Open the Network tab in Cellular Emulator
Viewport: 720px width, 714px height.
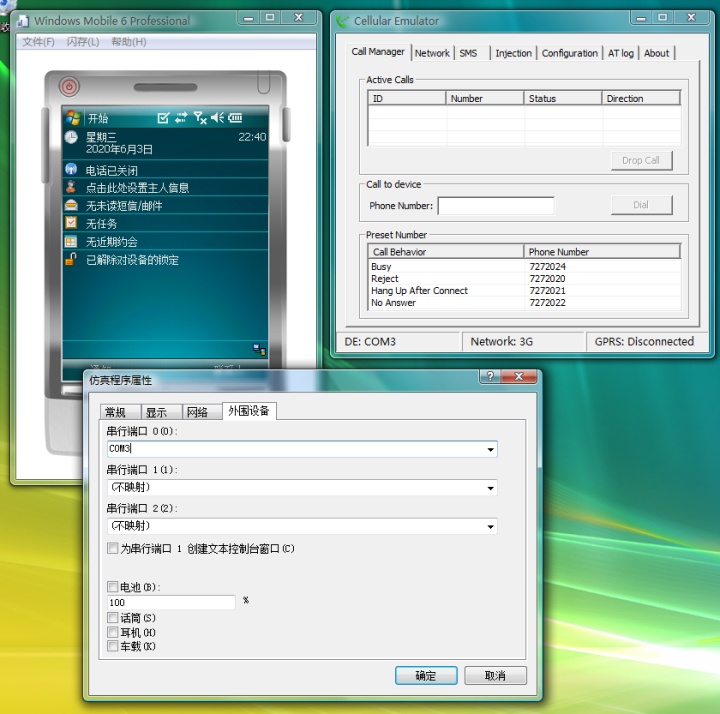[x=433, y=53]
